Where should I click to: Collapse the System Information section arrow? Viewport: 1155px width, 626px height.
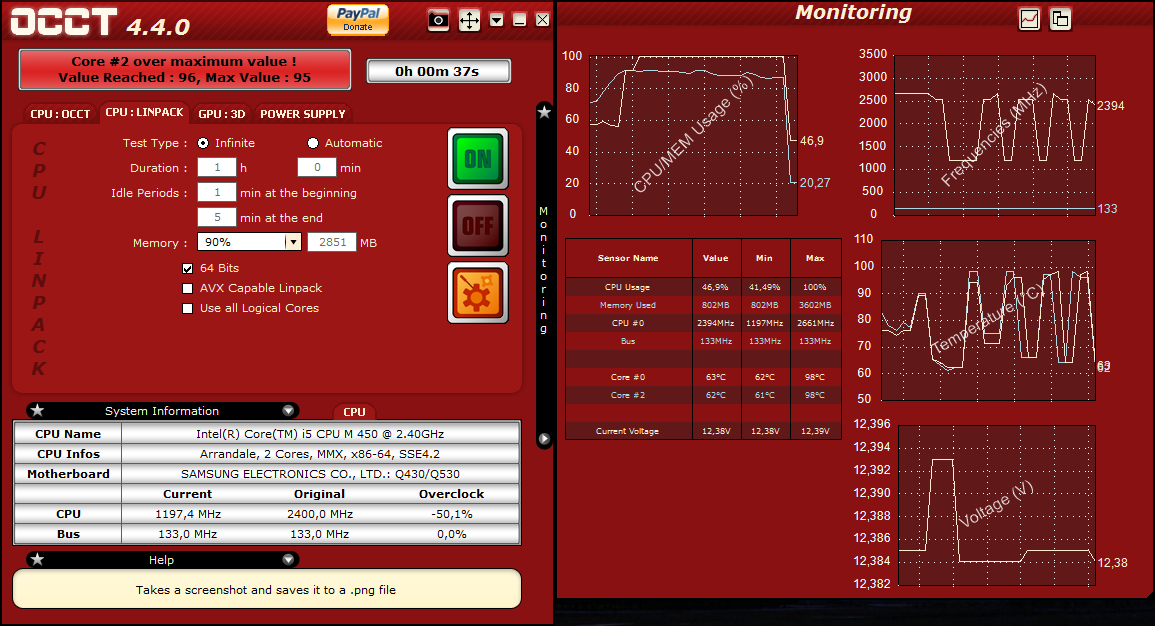tap(288, 411)
